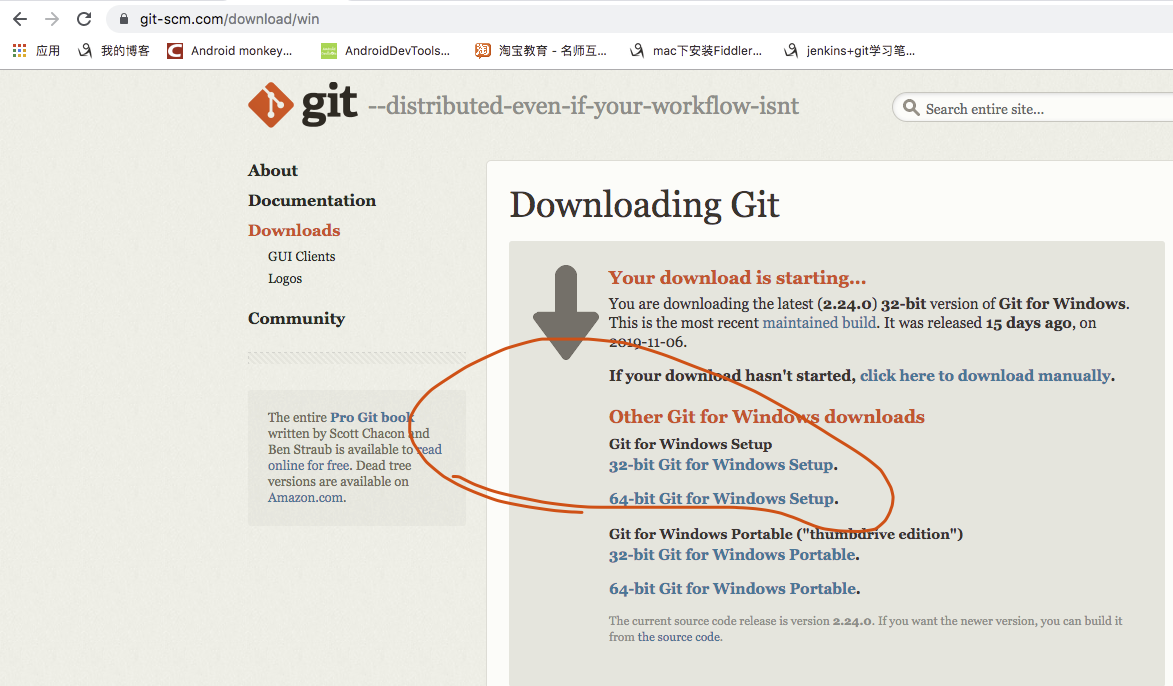The height and width of the screenshot is (686, 1173).
Task: Click the Git diamond logo
Action: (x=270, y=105)
